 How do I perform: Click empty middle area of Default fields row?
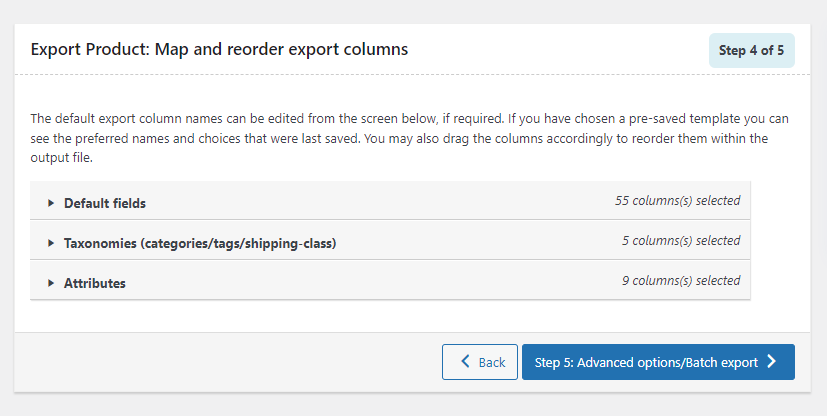(x=380, y=202)
